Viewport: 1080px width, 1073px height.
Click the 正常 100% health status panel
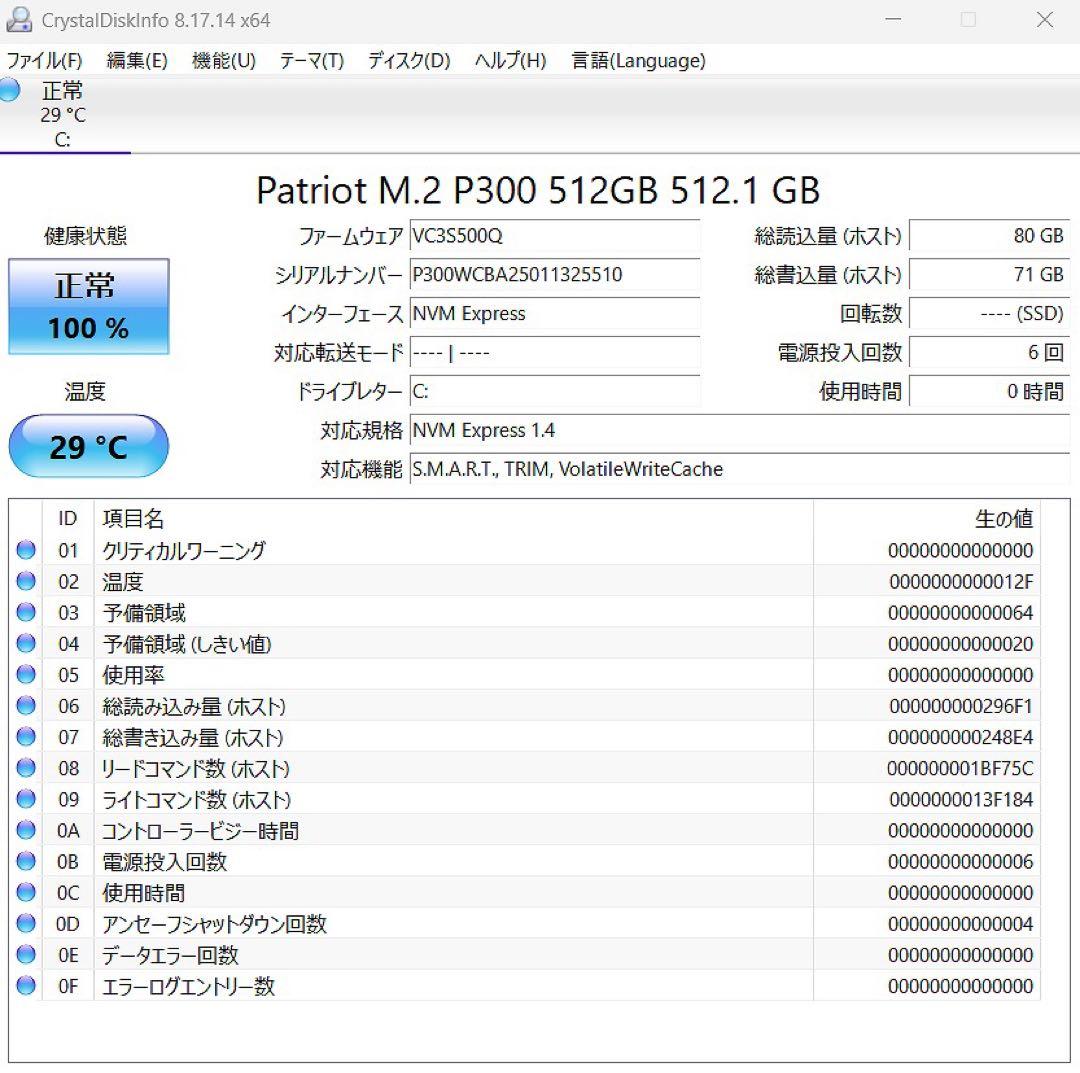coord(89,305)
